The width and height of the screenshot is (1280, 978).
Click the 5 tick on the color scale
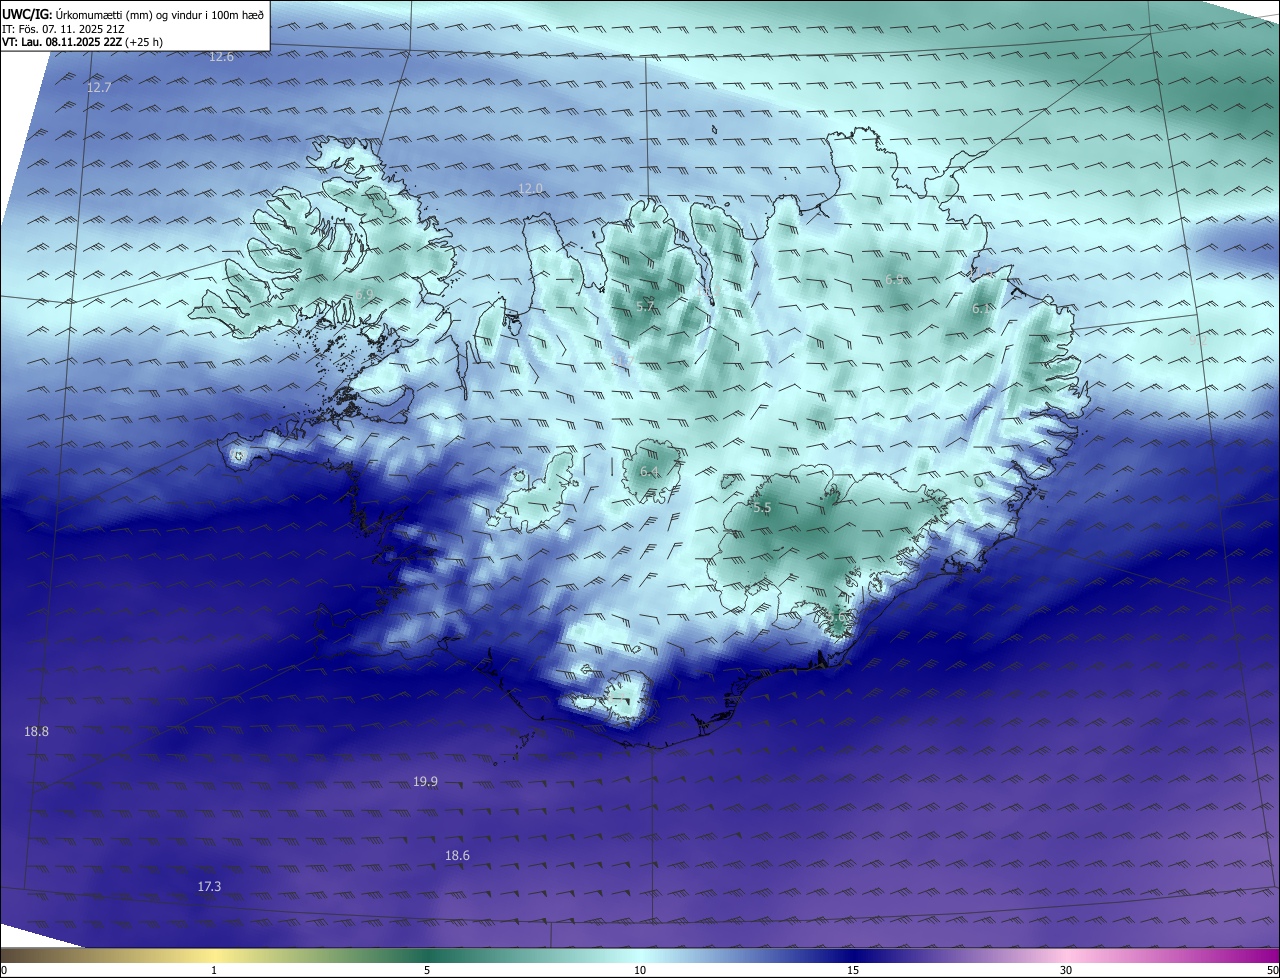click(427, 971)
